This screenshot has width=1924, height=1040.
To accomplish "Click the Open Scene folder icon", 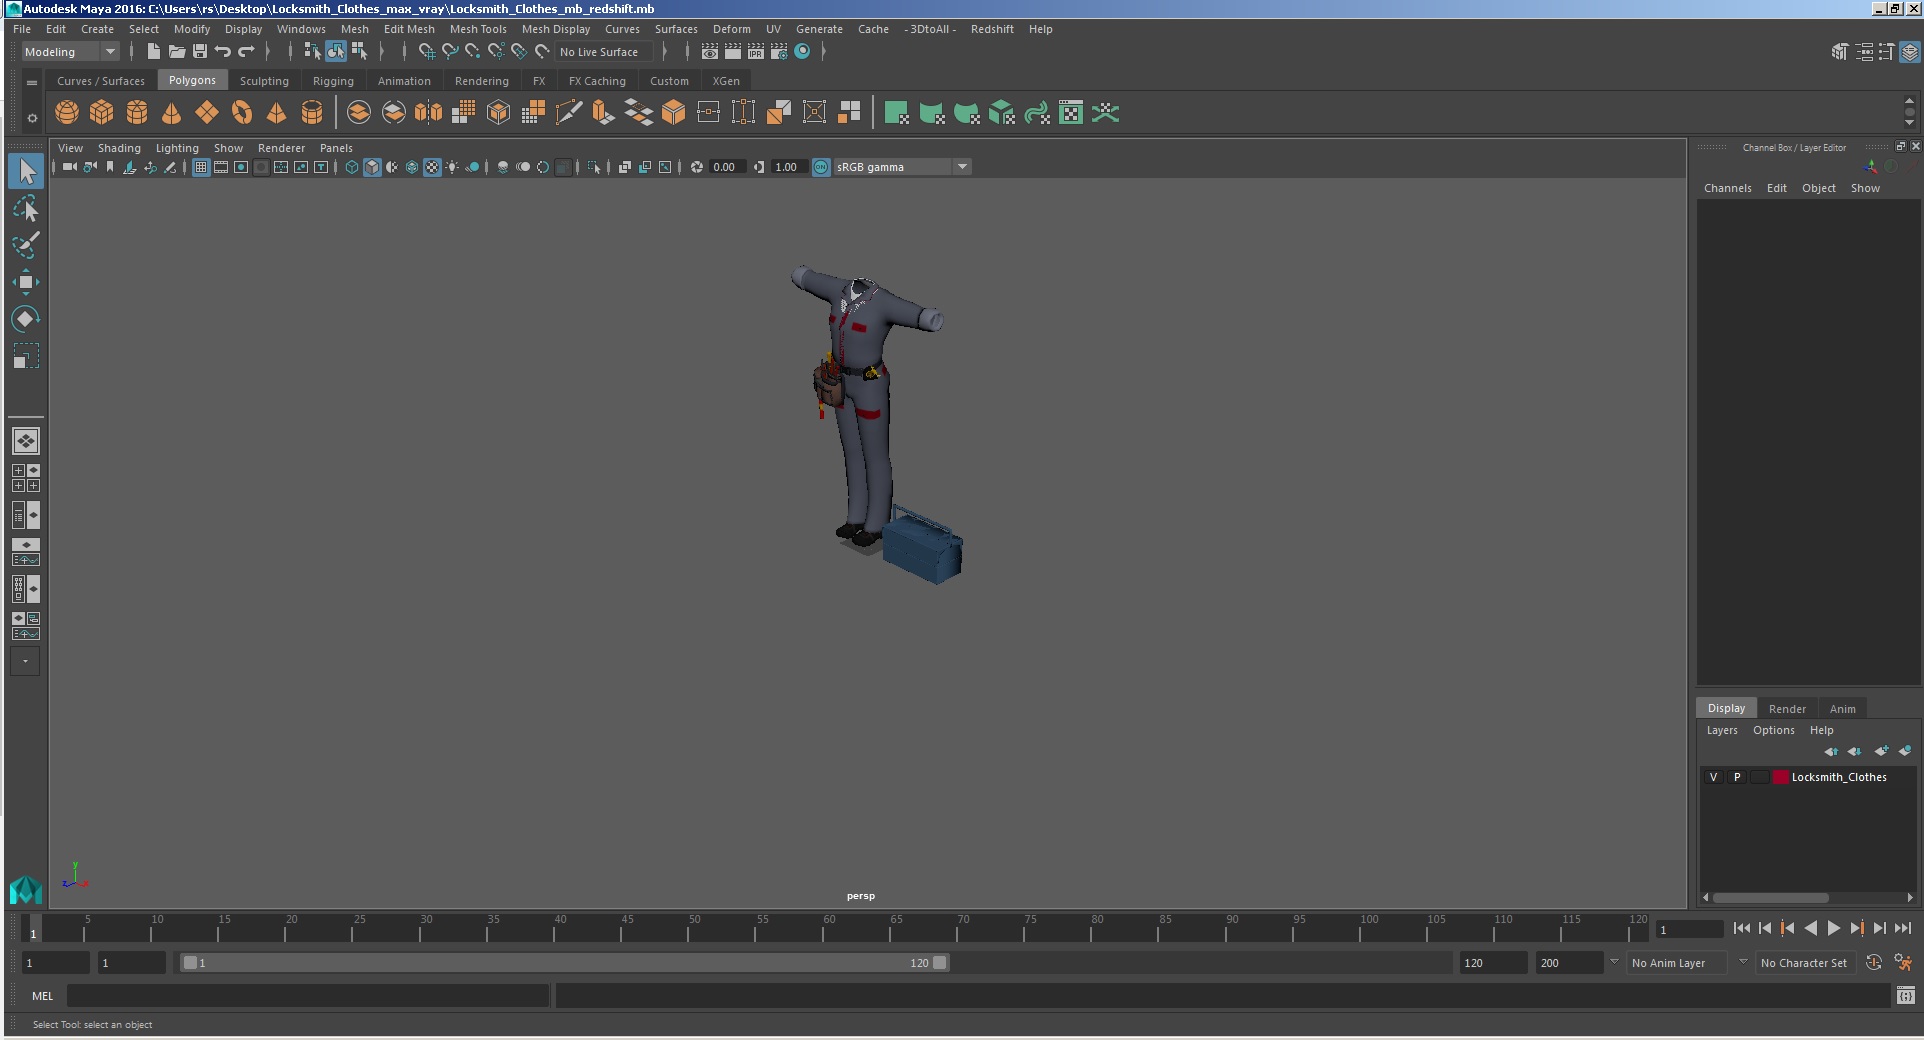I will tap(177, 52).
